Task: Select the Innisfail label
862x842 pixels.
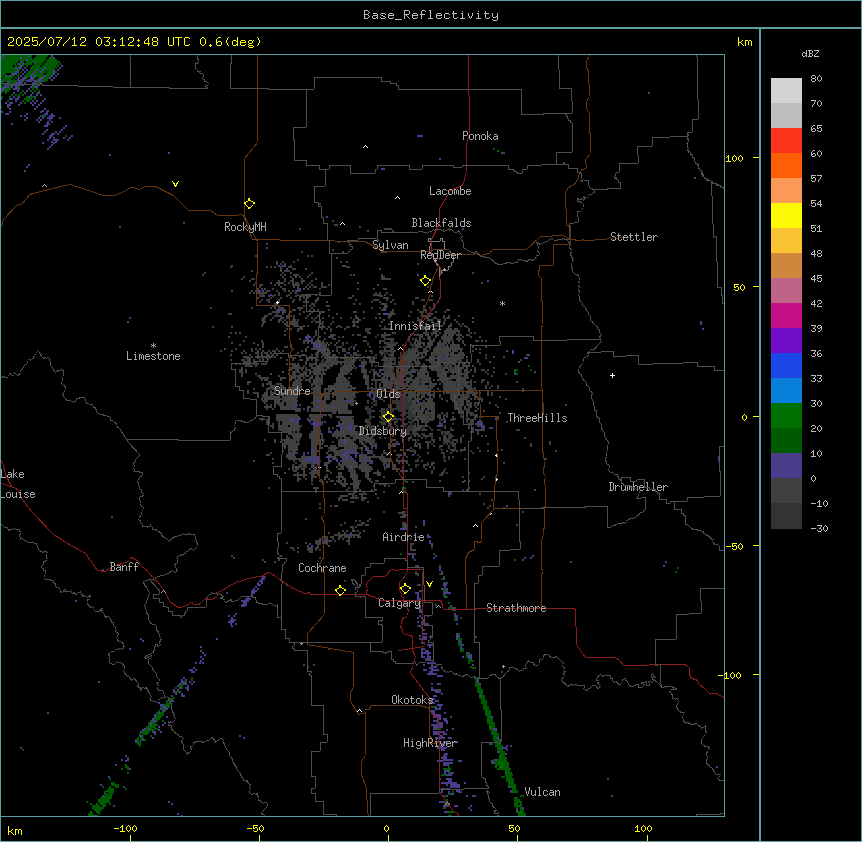Action: (415, 326)
